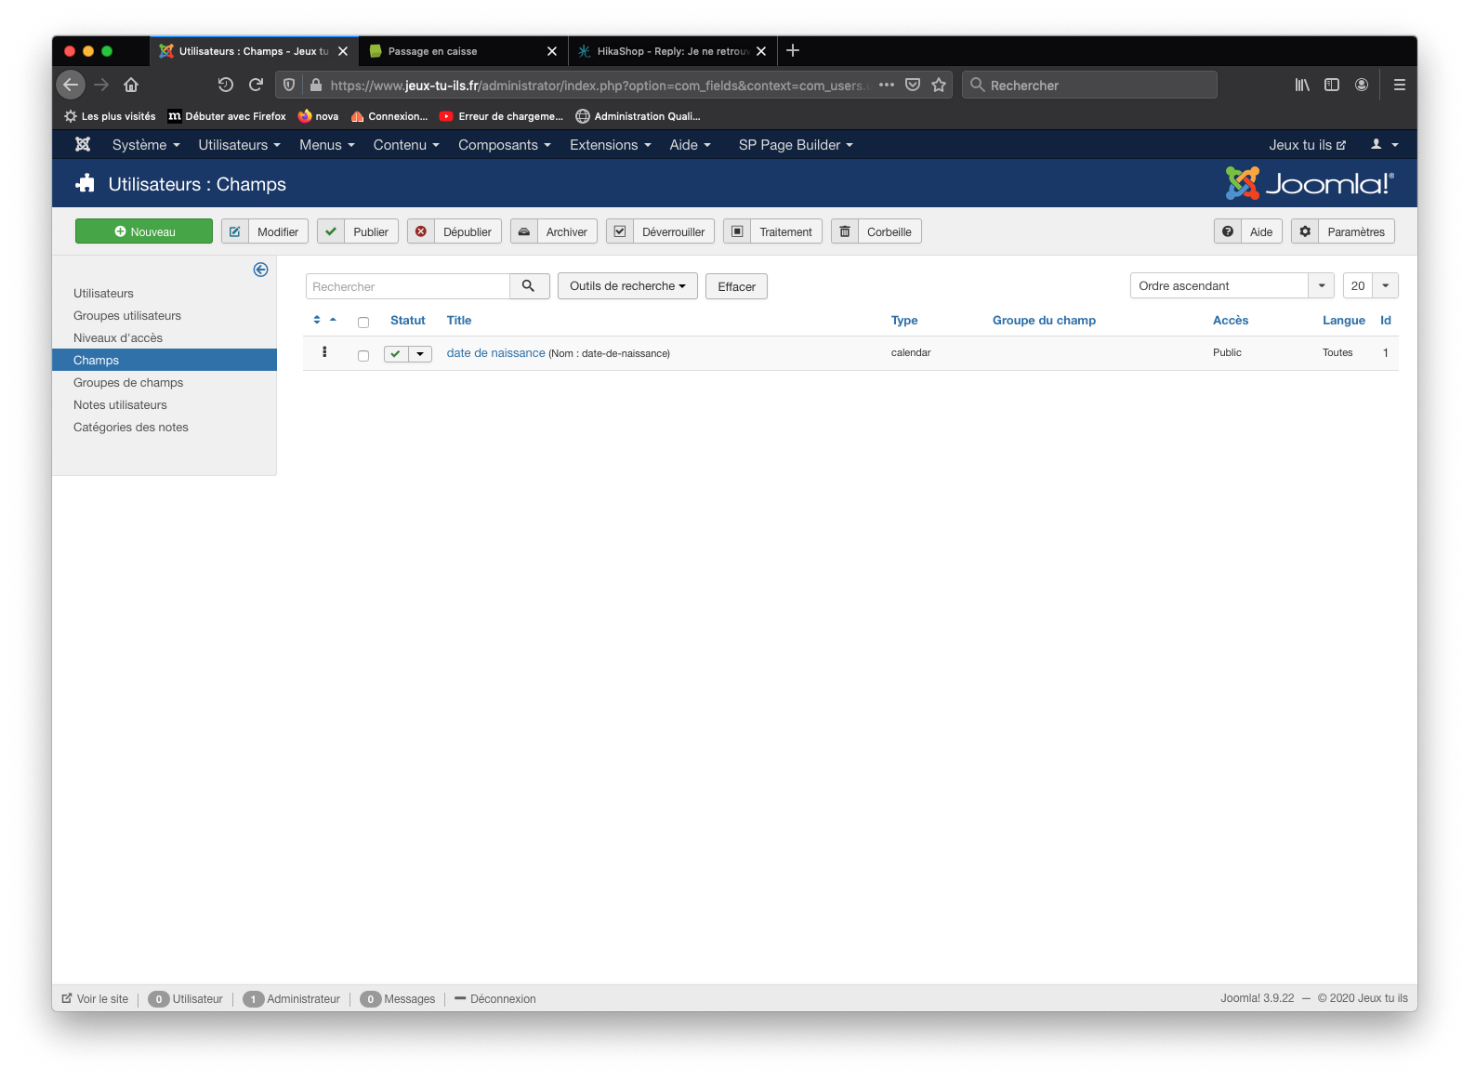Screen dimensions: 1469x1080
Task: Open the Utilisateurs menu in top bar
Action: coord(239,145)
